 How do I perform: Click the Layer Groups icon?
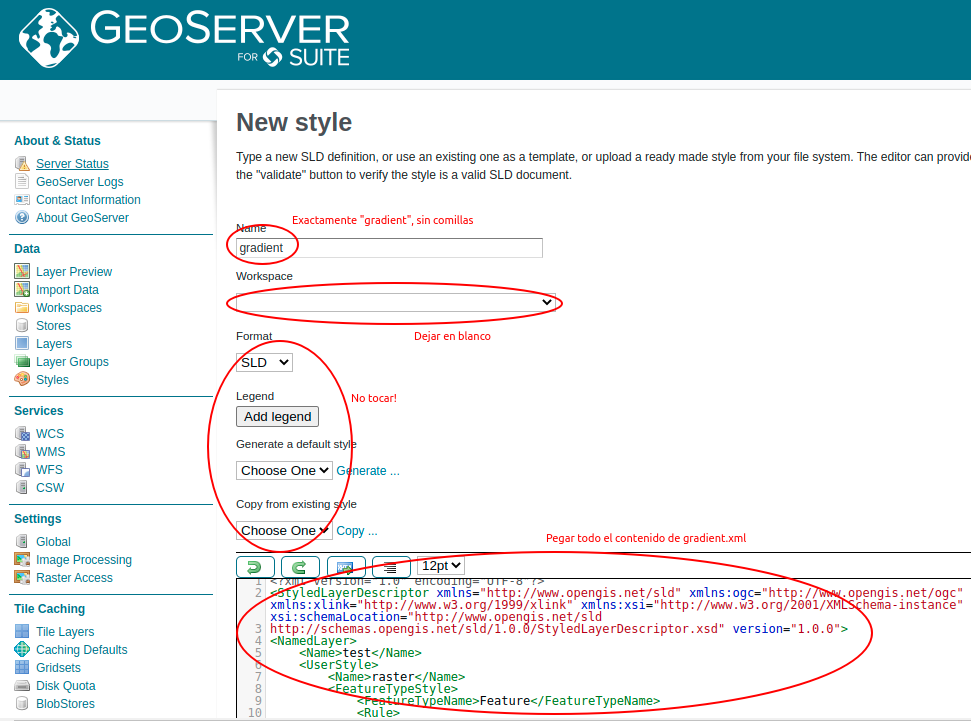pos(22,361)
